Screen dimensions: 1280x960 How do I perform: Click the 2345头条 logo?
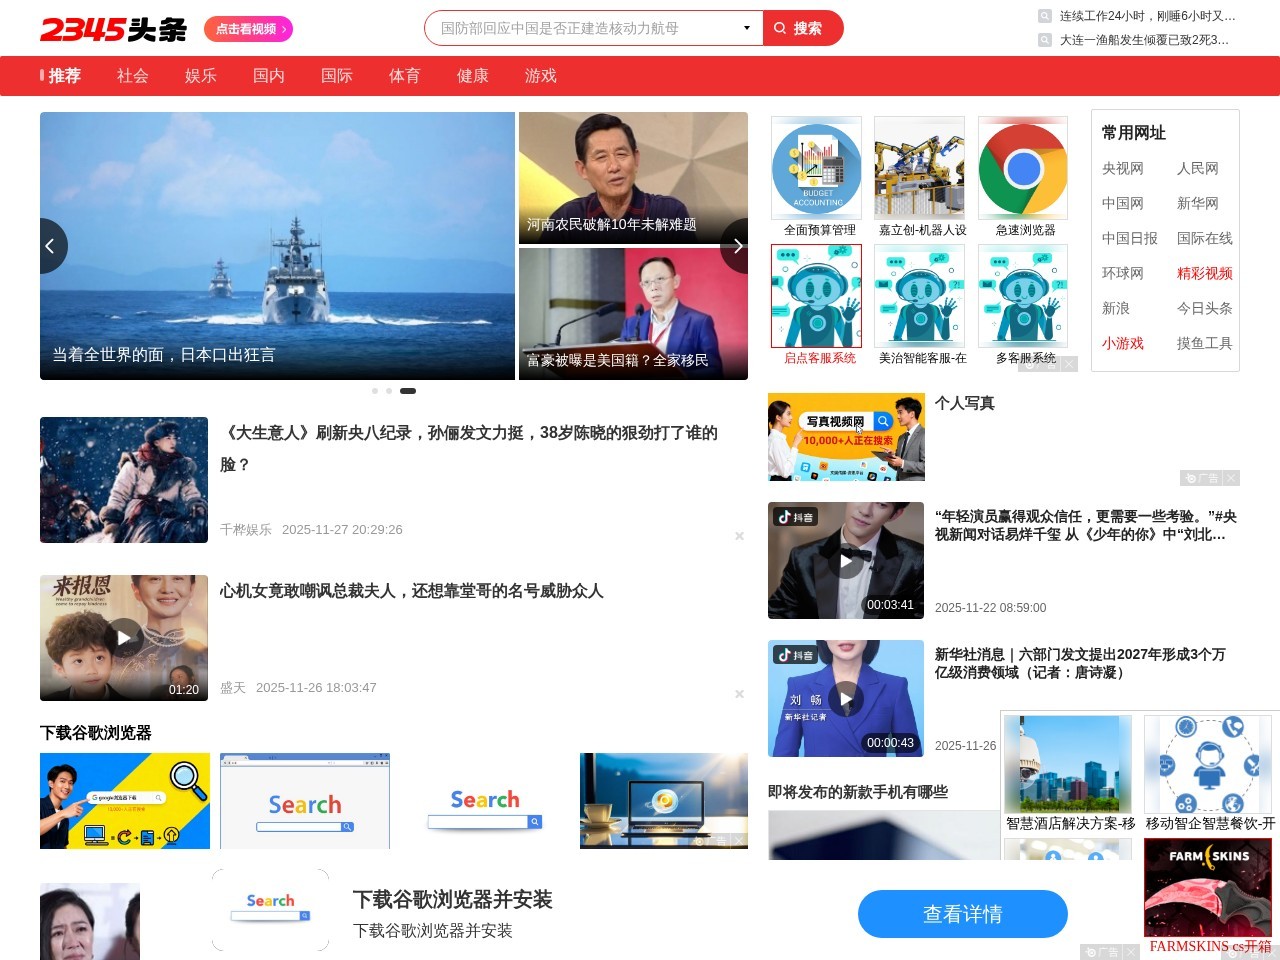point(112,29)
